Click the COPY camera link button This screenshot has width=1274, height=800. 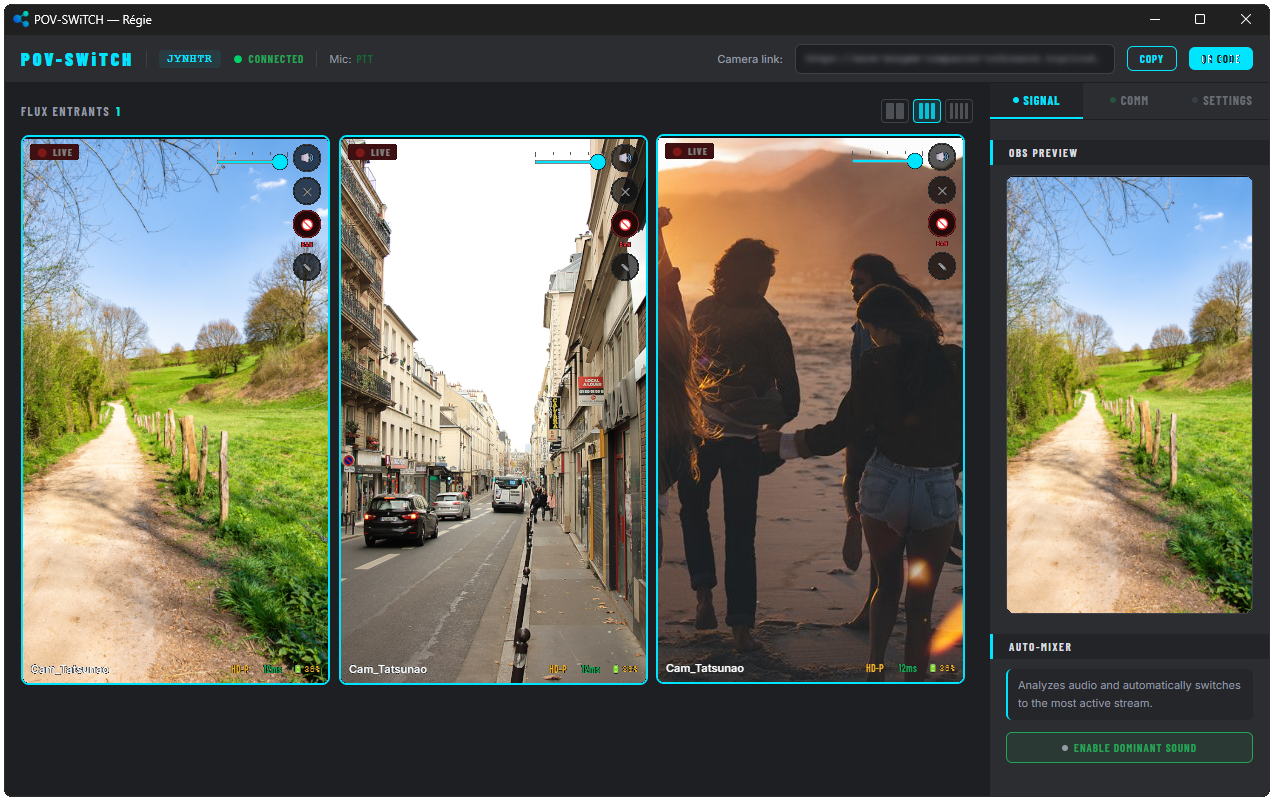tap(1151, 59)
